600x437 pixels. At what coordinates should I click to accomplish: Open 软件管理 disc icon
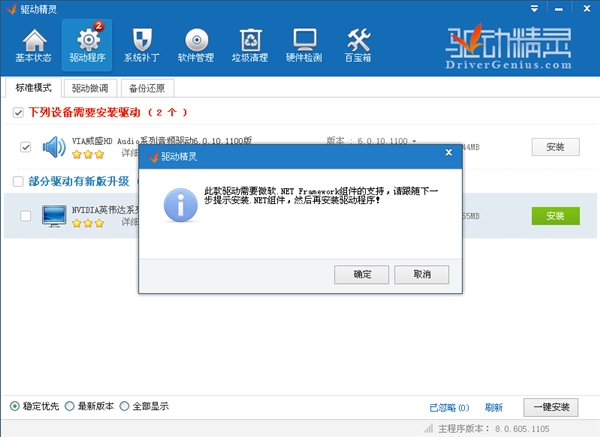point(196,45)
